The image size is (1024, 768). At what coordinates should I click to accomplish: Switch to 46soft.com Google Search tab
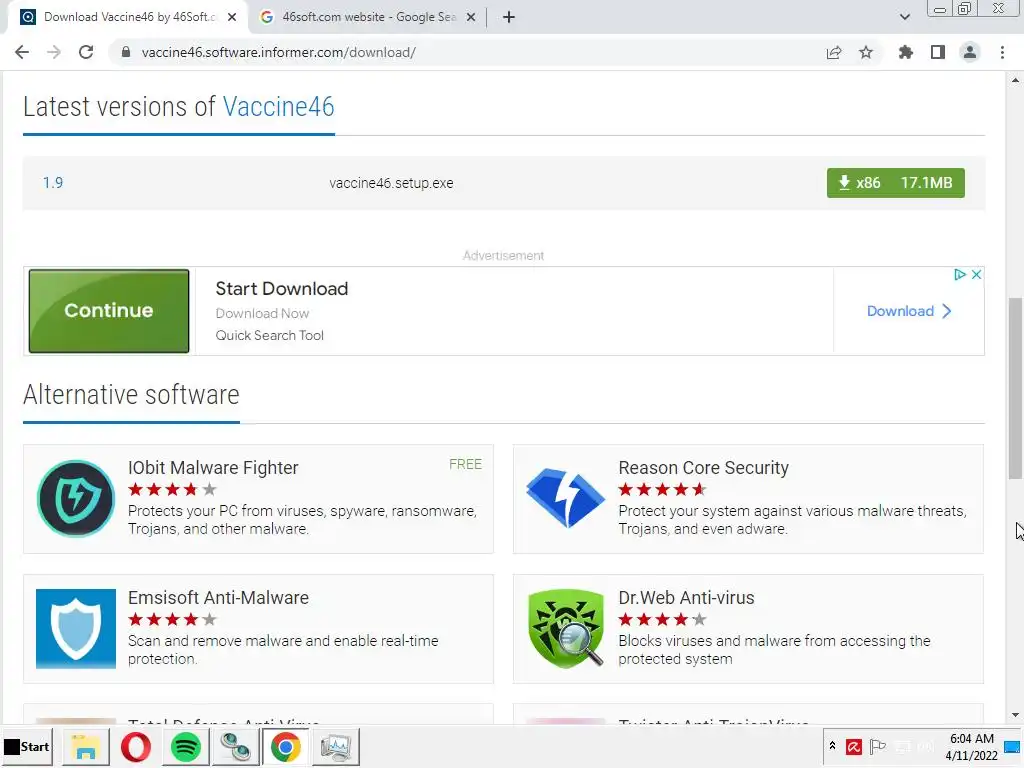click(x=369, y=17)
